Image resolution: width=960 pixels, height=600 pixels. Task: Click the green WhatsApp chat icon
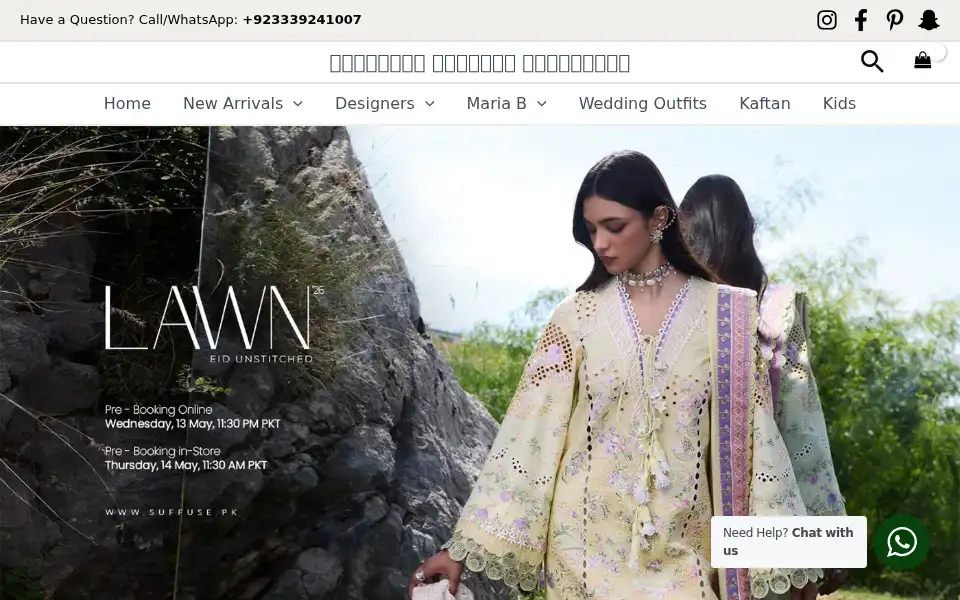[x=902, y=542]
